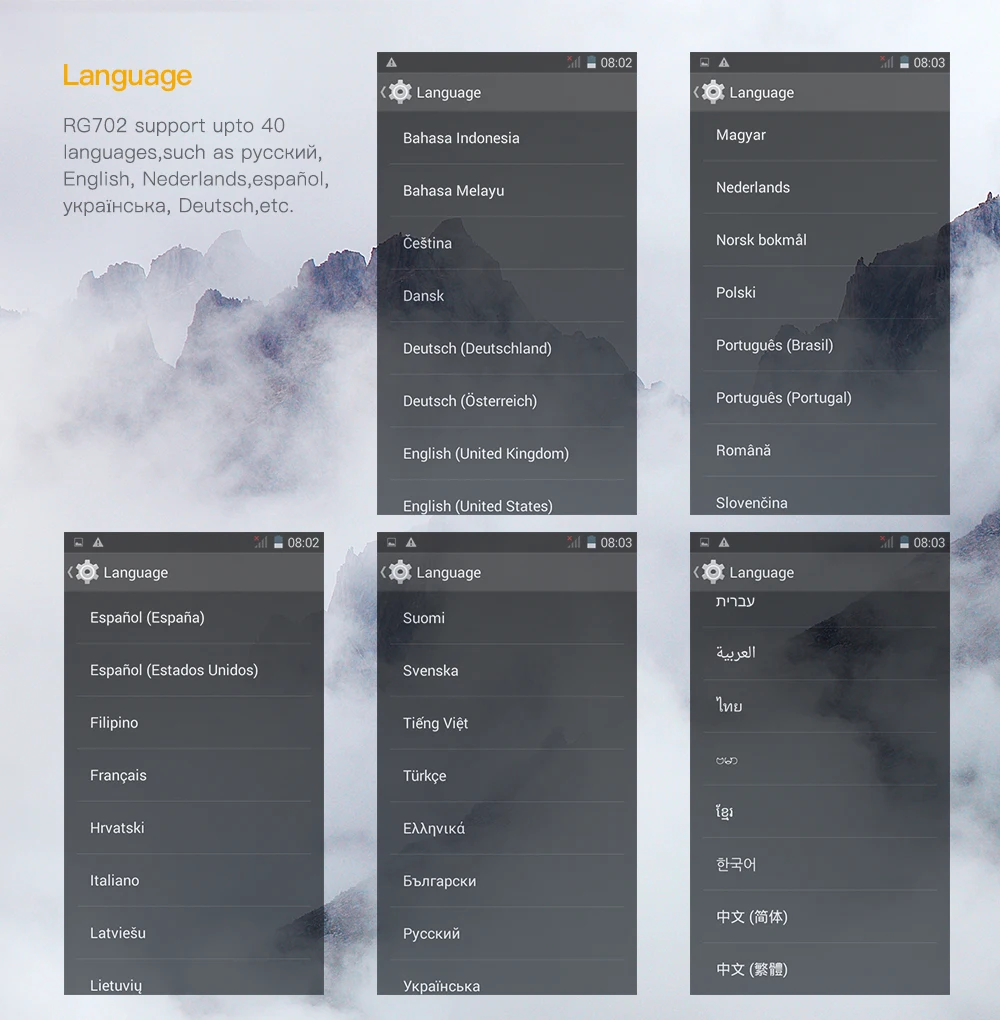Select Bahasa Indonesia language
The width and height of the screenshot is (1000, 1020).
(507, 138)
